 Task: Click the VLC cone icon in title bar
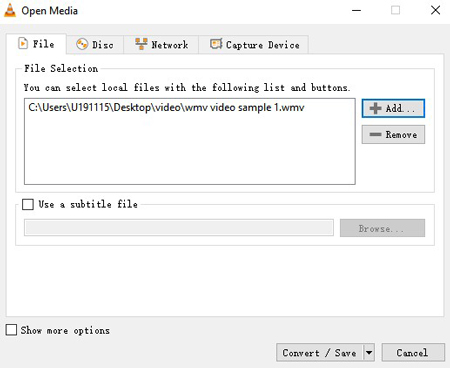tap(10, 10)
